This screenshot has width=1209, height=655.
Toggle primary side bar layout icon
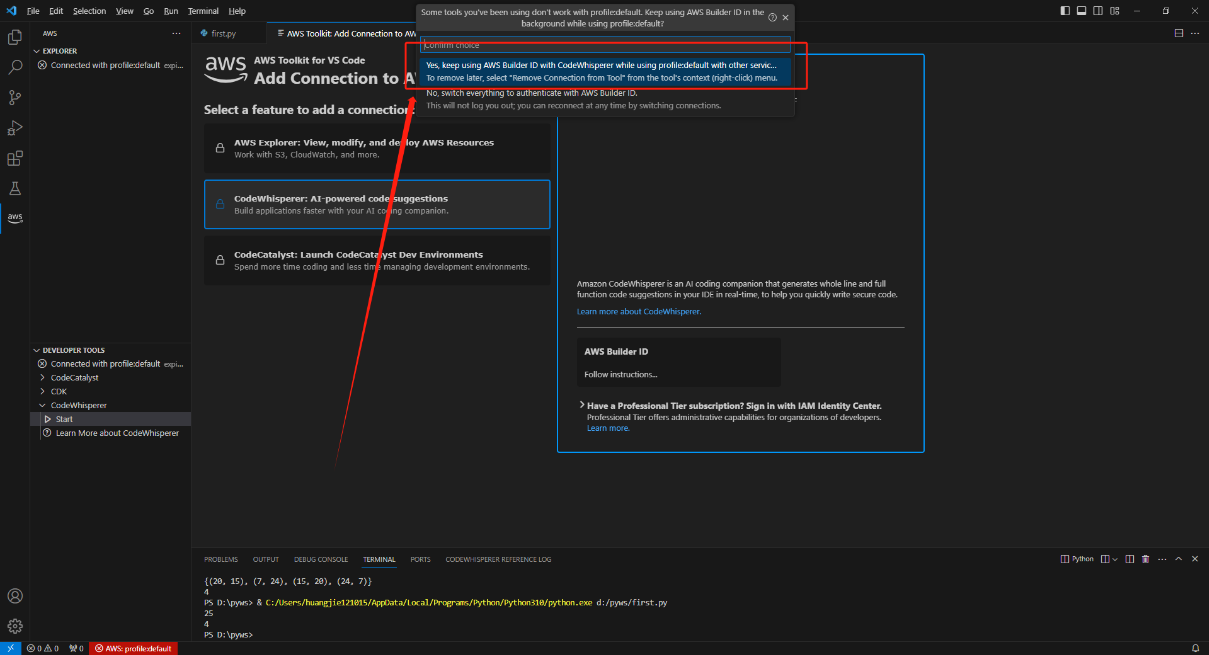click(x=1064, y=10)
